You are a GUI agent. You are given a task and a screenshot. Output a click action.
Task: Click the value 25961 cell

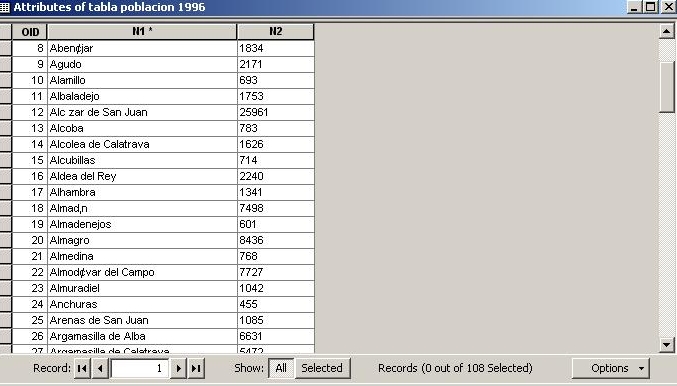(275, 112)
